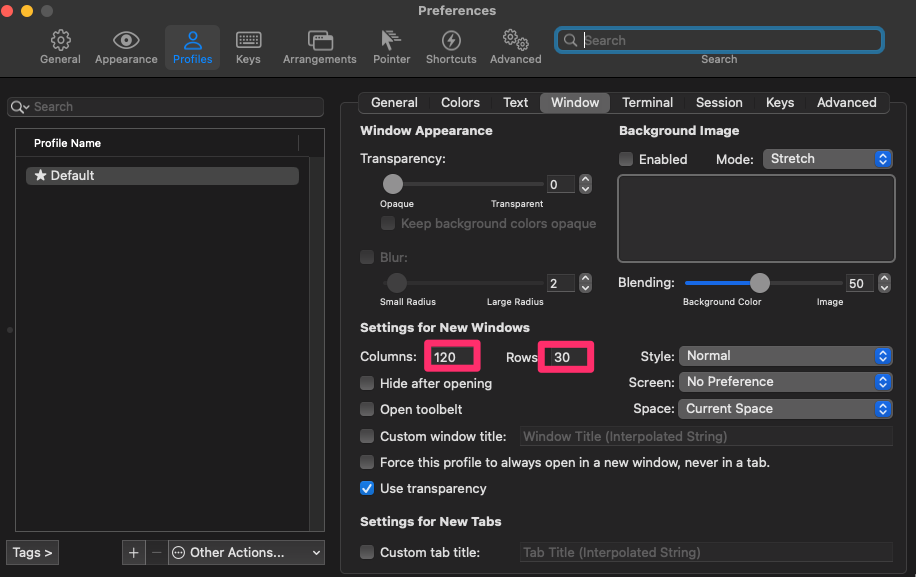Switch to the Terminal tab
The height and width of the screenshot is (577, 916).
pyautogui.click(x=647, y=103)
